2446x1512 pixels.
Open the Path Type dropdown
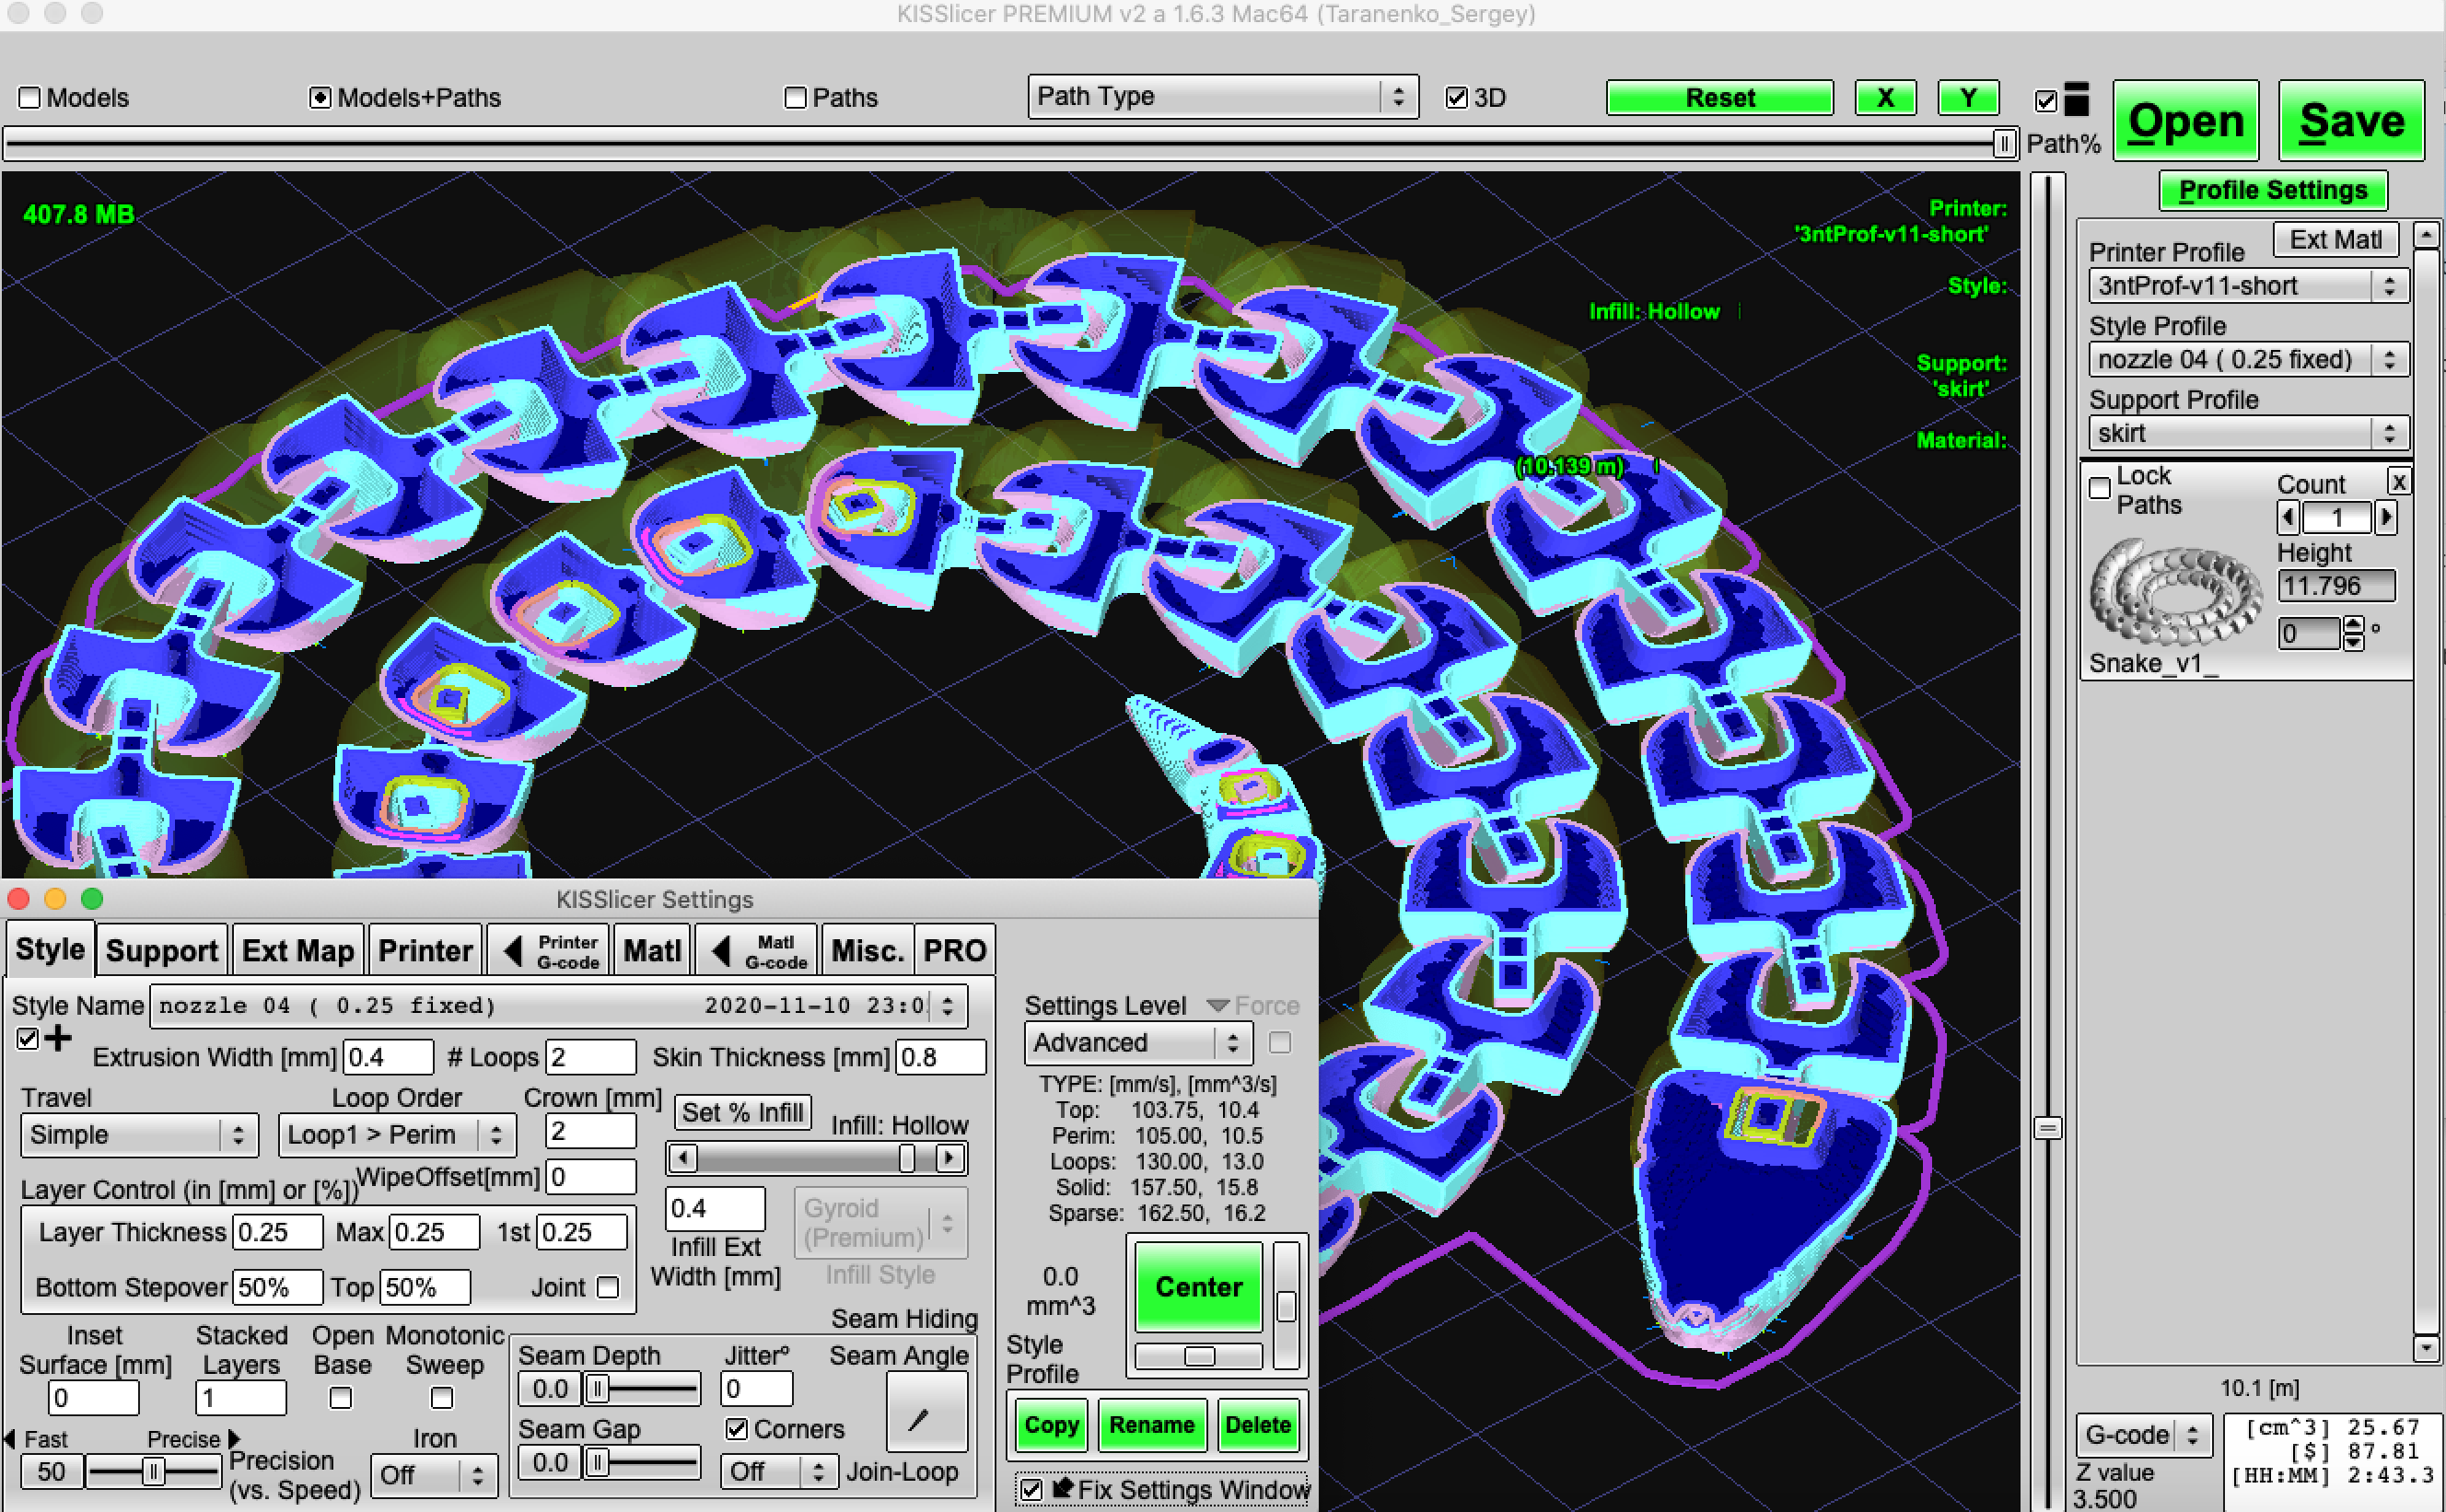[1222, 97]
